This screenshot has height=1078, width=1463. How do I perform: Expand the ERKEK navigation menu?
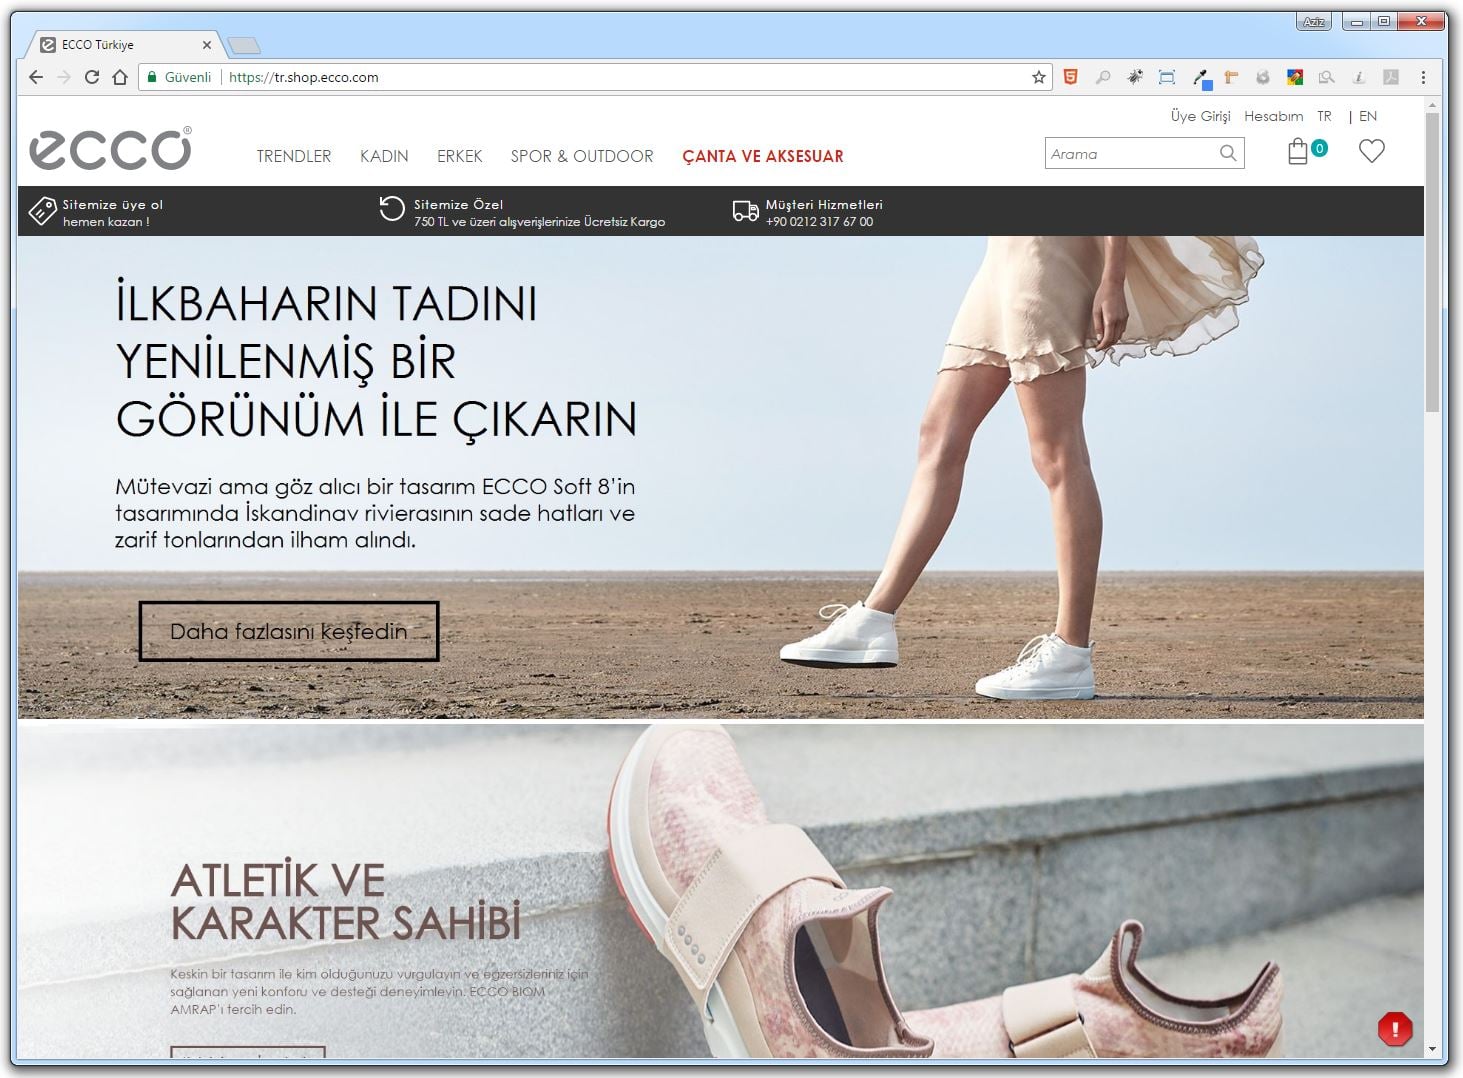(459, 156)
